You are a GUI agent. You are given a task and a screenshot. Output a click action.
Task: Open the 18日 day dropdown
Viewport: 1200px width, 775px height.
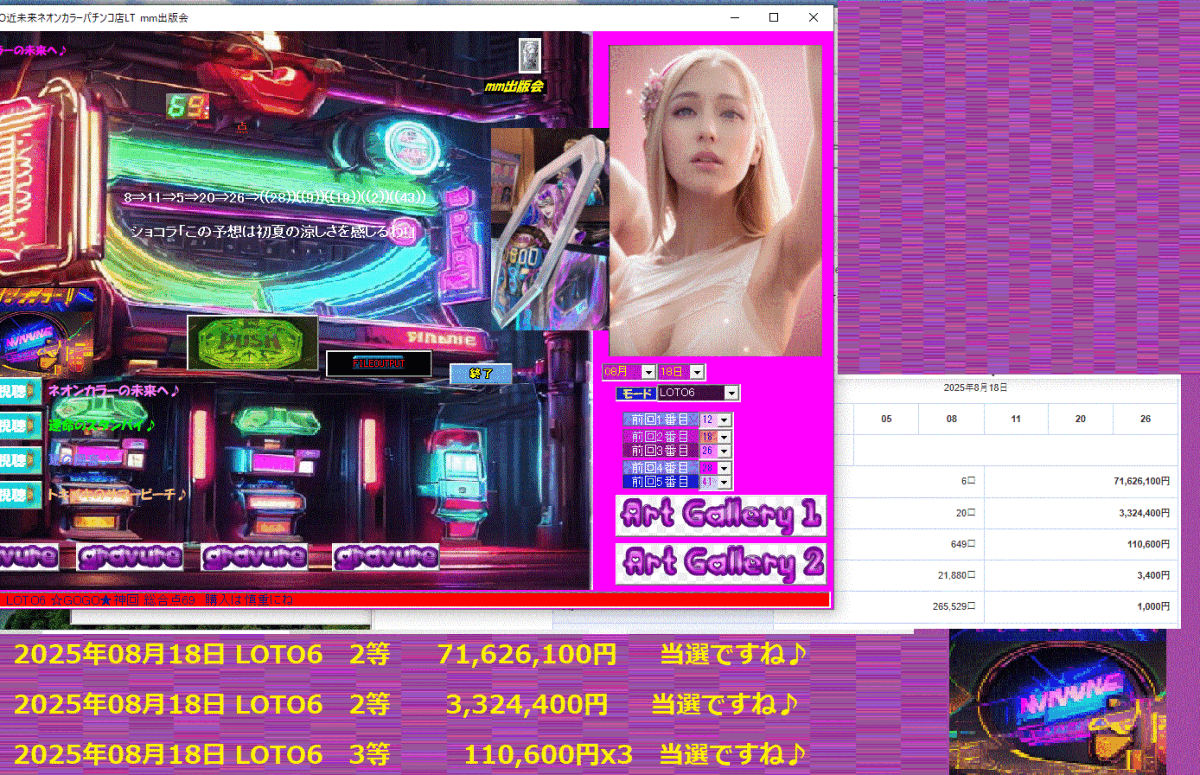tap(697, 372)
